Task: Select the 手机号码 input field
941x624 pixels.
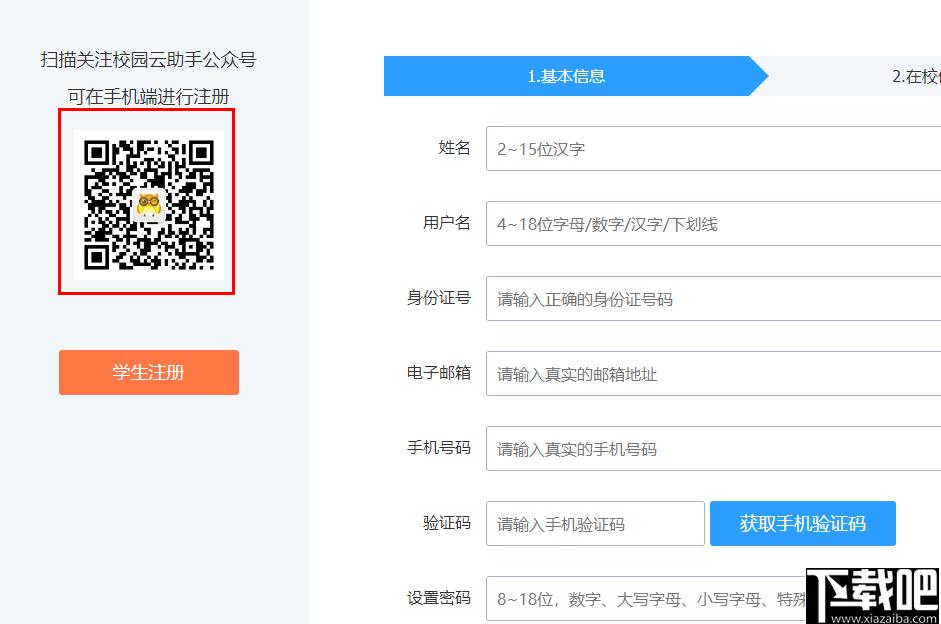Action: point(714,448)
